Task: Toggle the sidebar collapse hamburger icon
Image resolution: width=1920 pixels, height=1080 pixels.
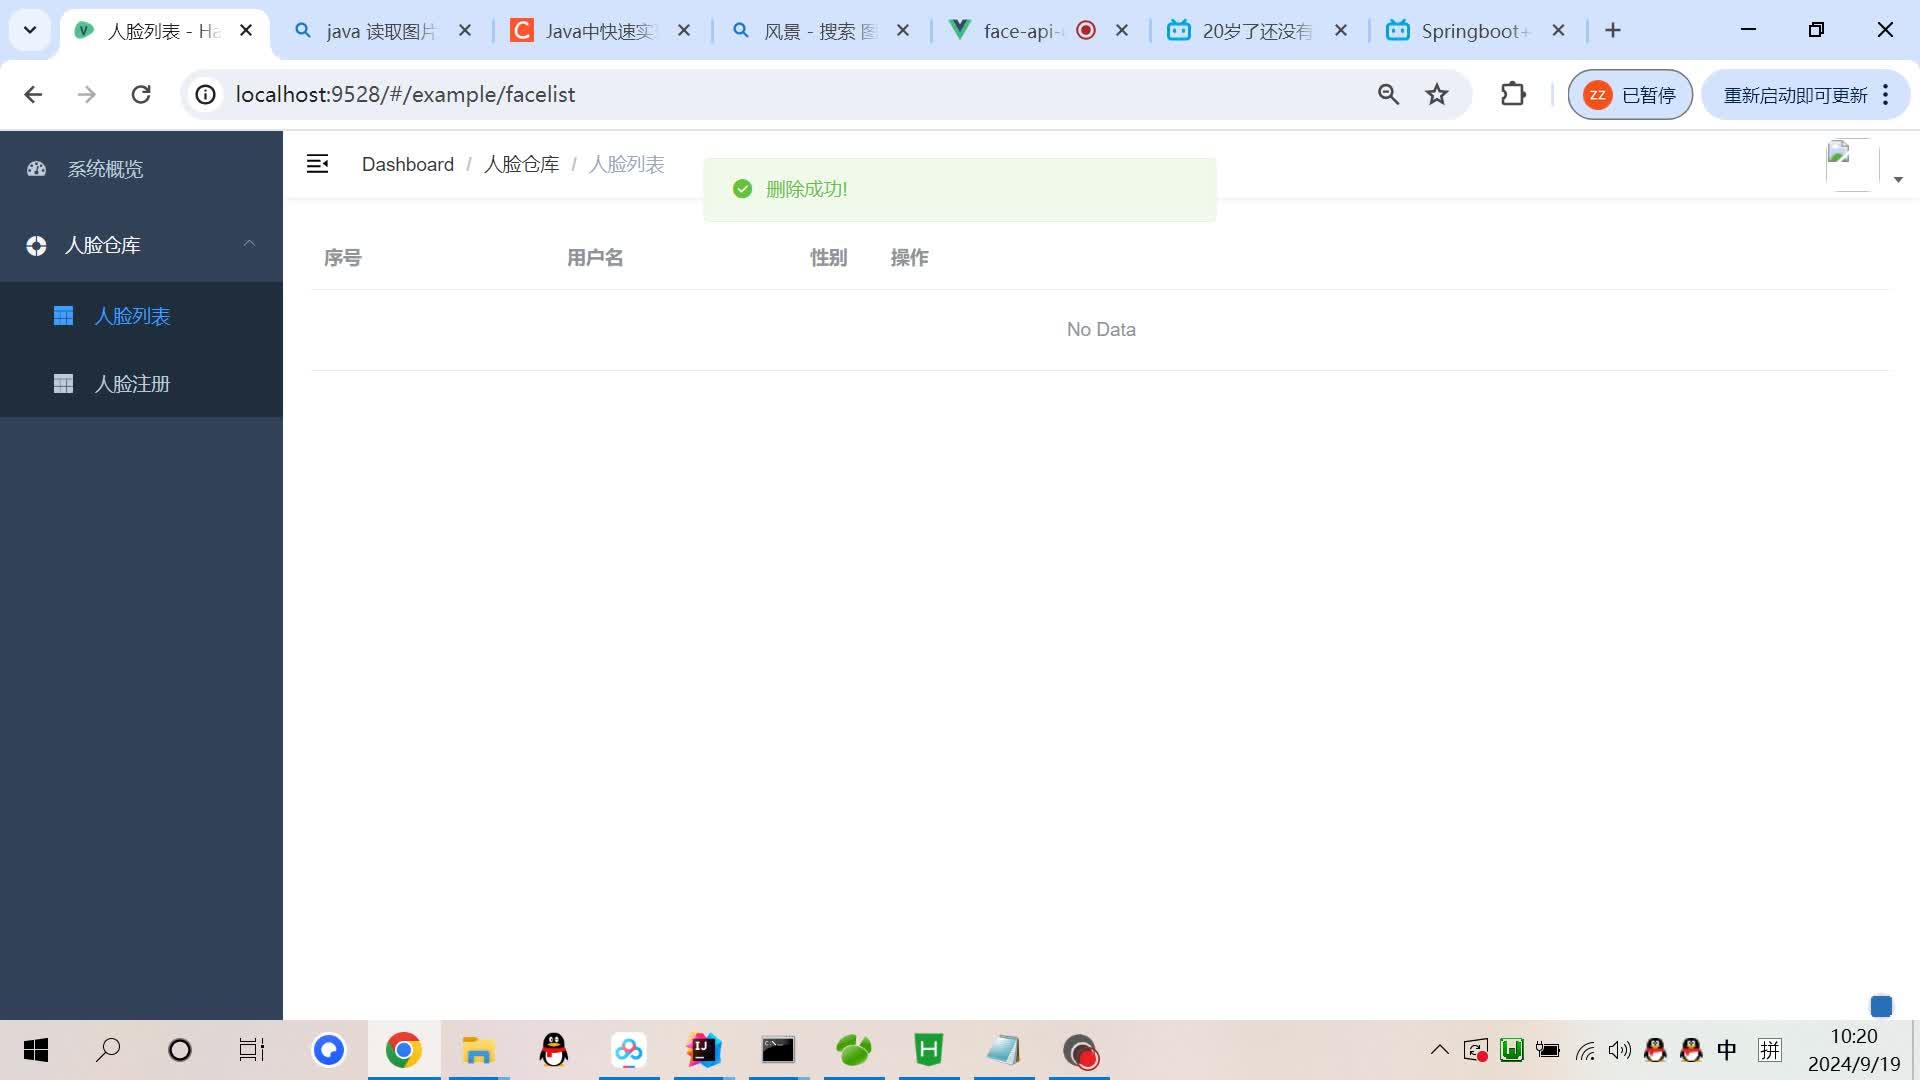Action: point(318,163)
